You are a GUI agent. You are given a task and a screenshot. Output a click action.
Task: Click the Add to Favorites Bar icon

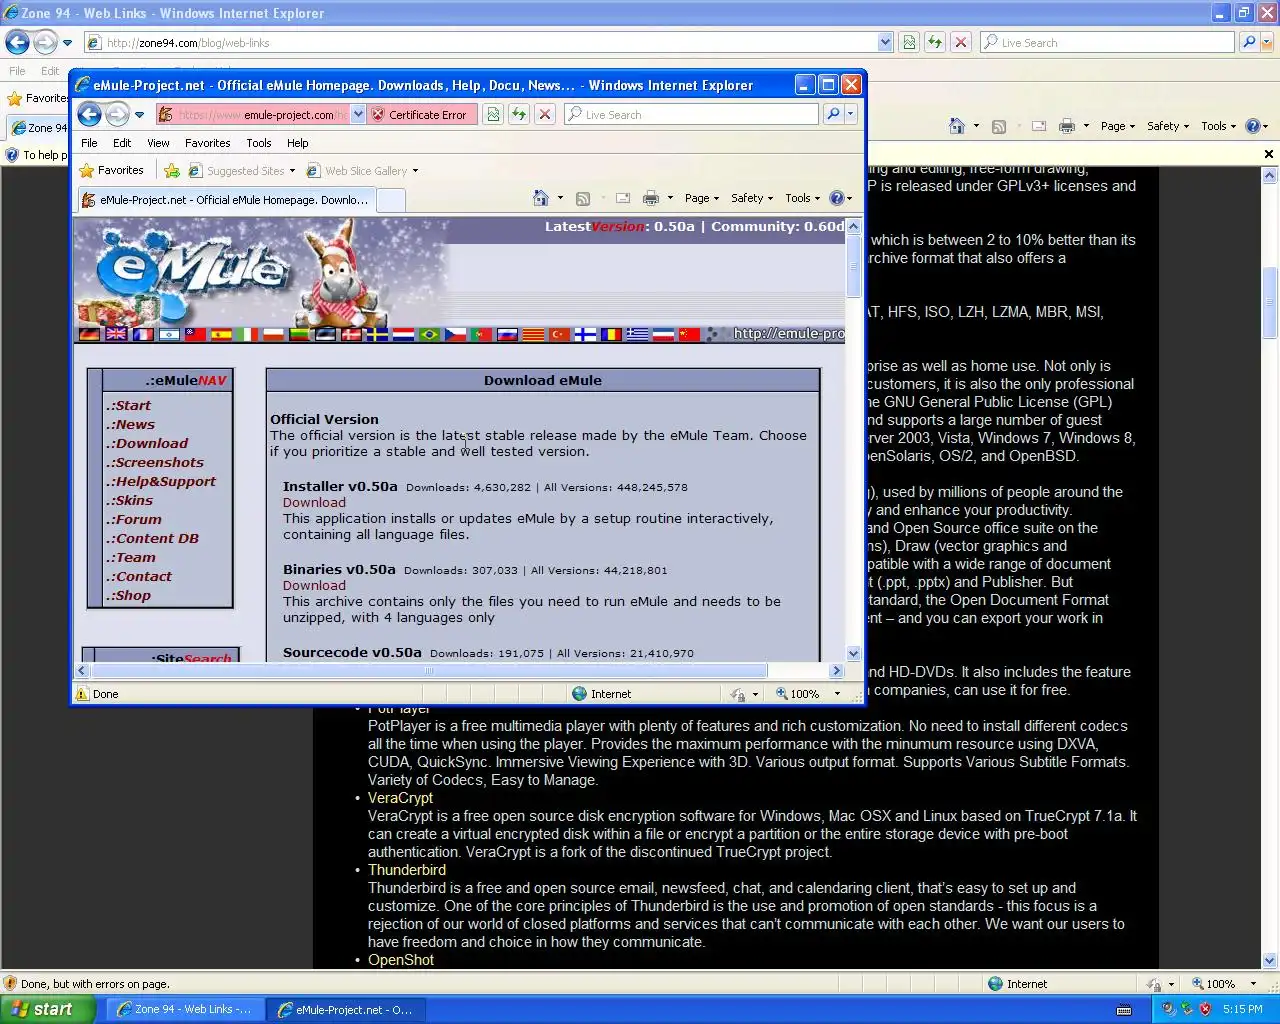172,170
